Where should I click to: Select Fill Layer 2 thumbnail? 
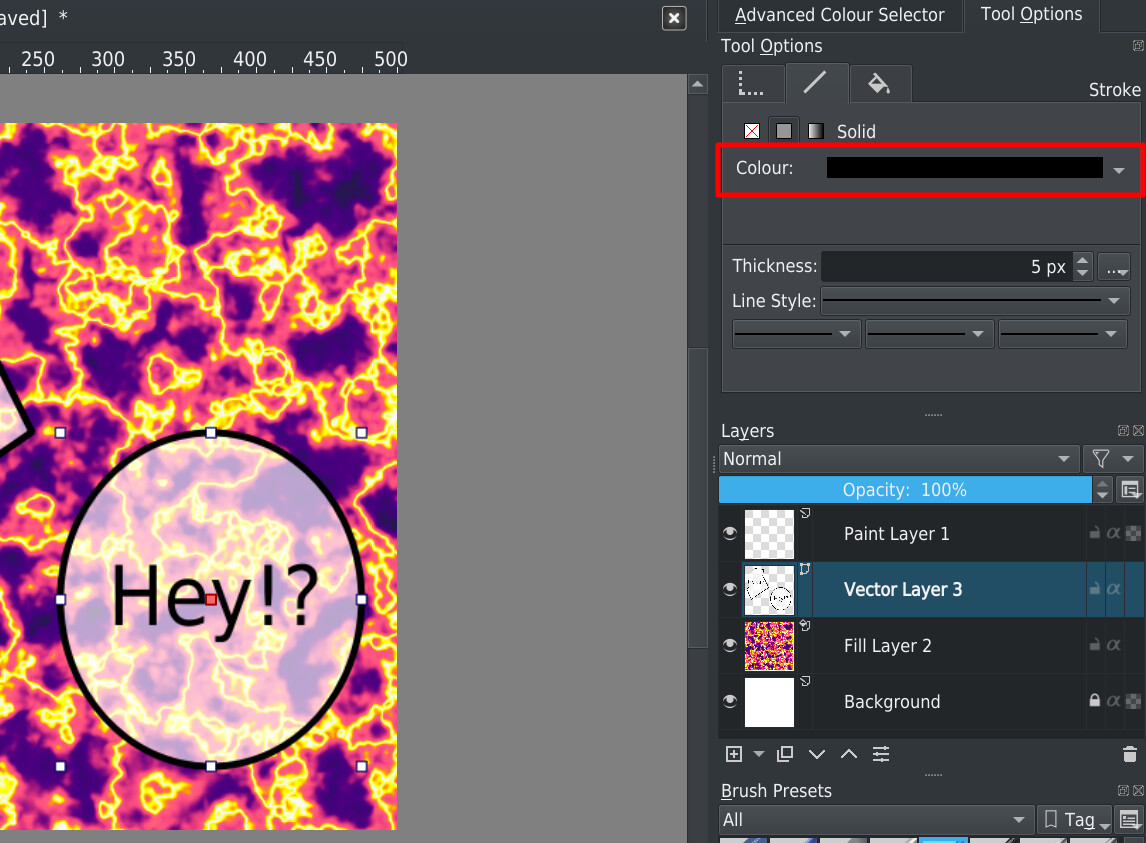769,646
